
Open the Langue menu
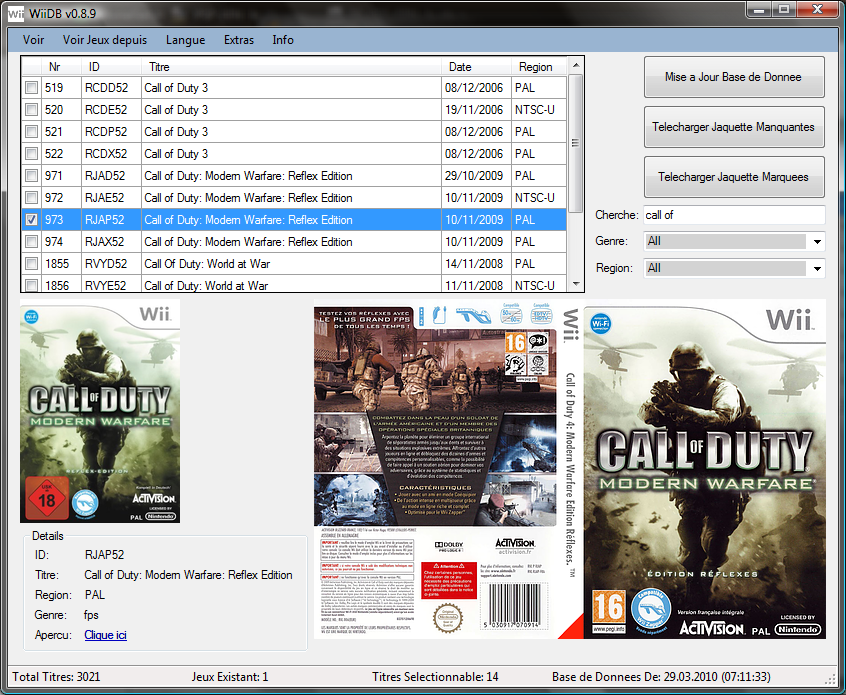(186, 40)
